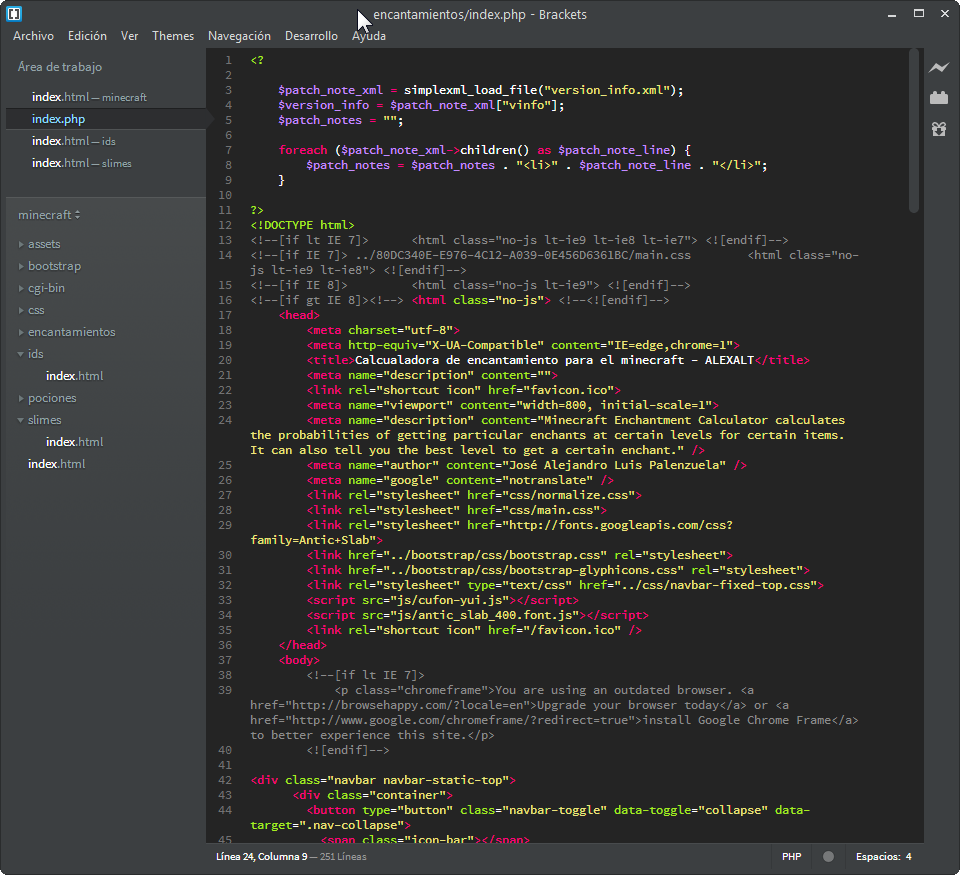960x875 pixels.
Task: Open the minecraft project dropdown
Action: click(x=49, y=215)
